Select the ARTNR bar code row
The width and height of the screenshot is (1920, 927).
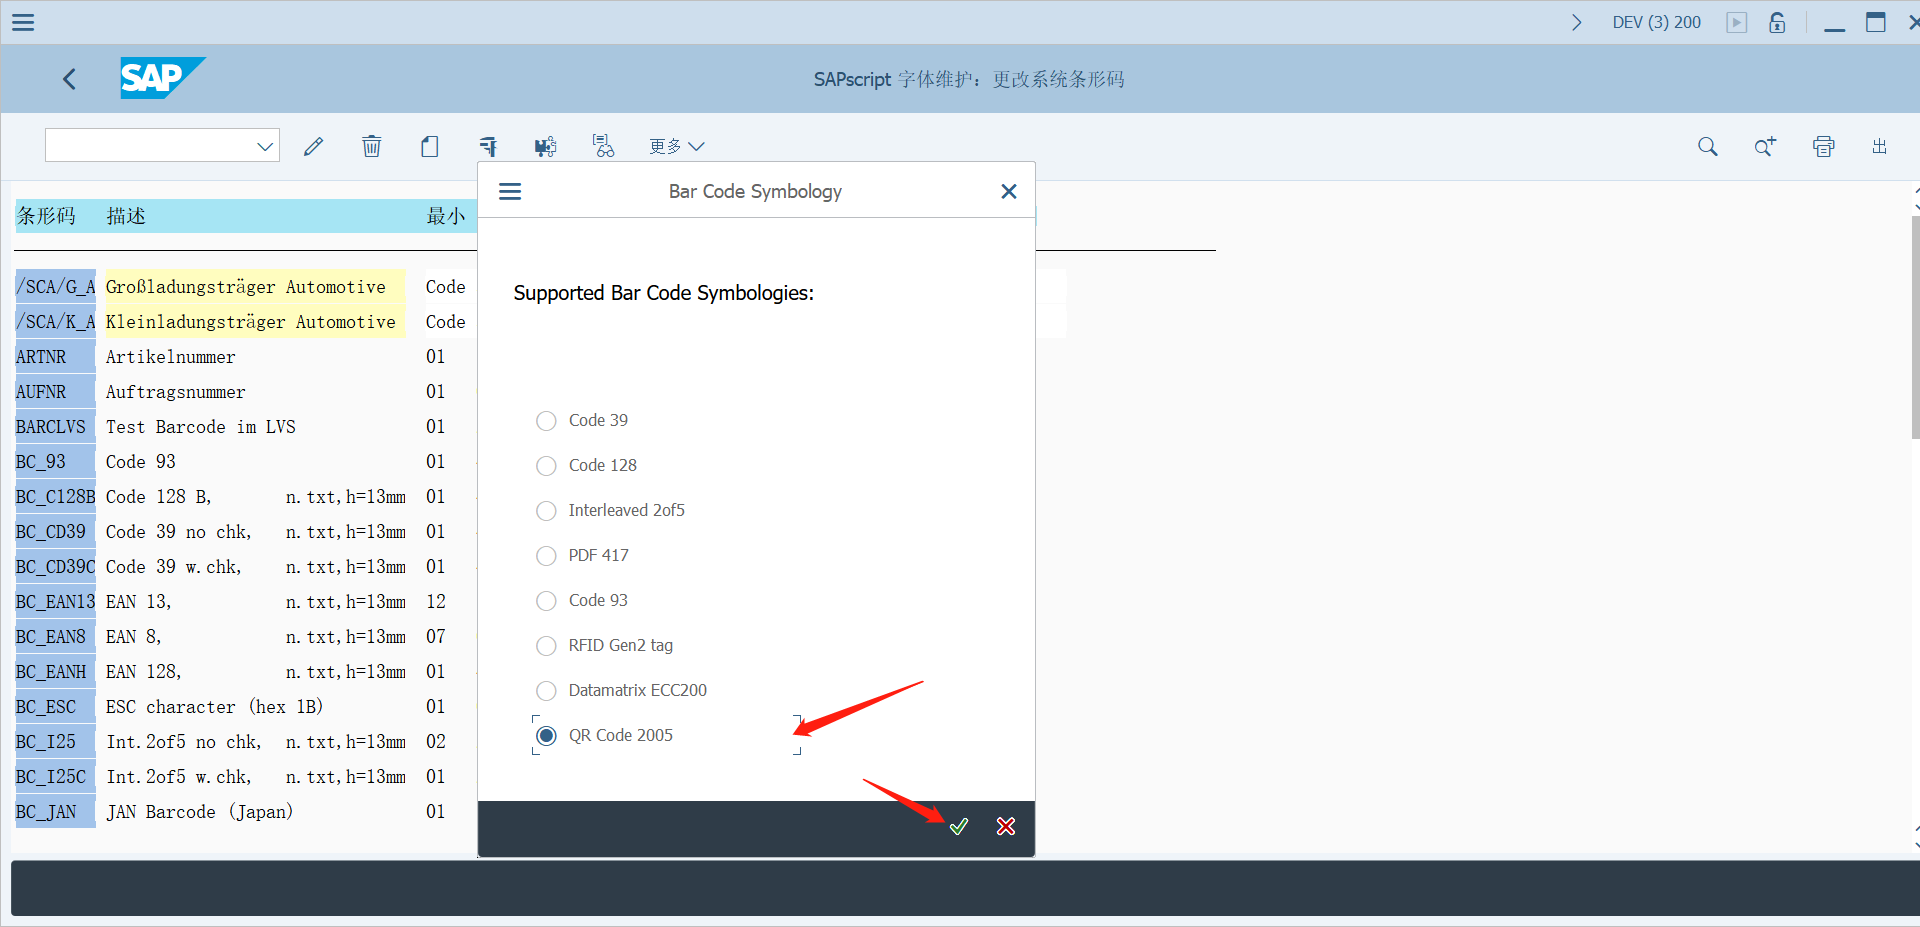click(55, 357)
